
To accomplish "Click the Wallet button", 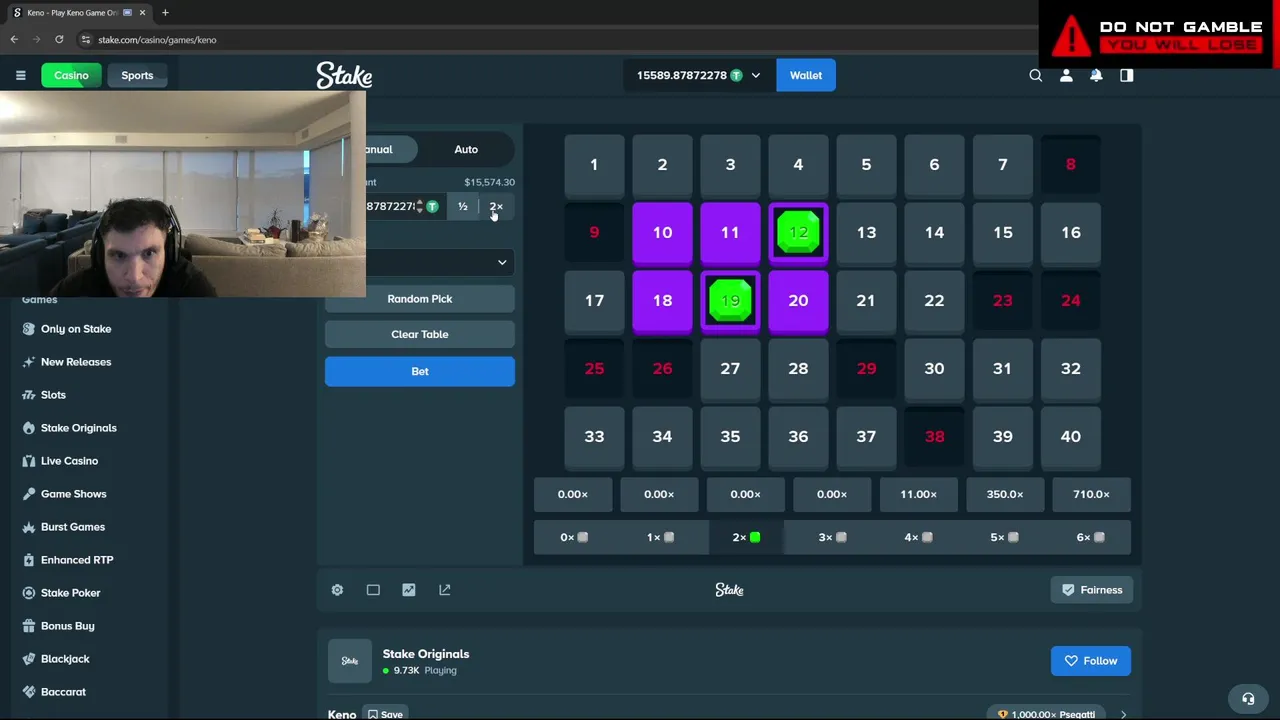I will [x=806, y=75].
